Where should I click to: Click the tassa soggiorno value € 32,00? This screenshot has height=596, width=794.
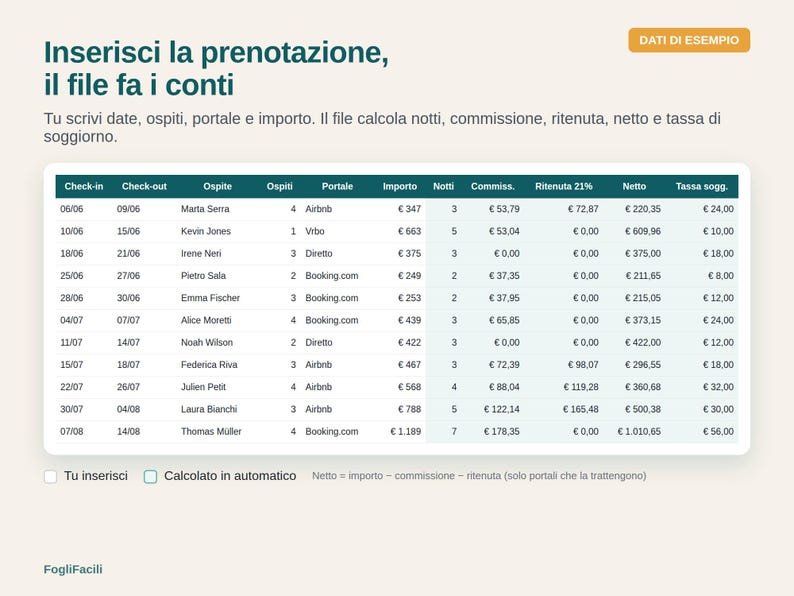tap(718, 387)
